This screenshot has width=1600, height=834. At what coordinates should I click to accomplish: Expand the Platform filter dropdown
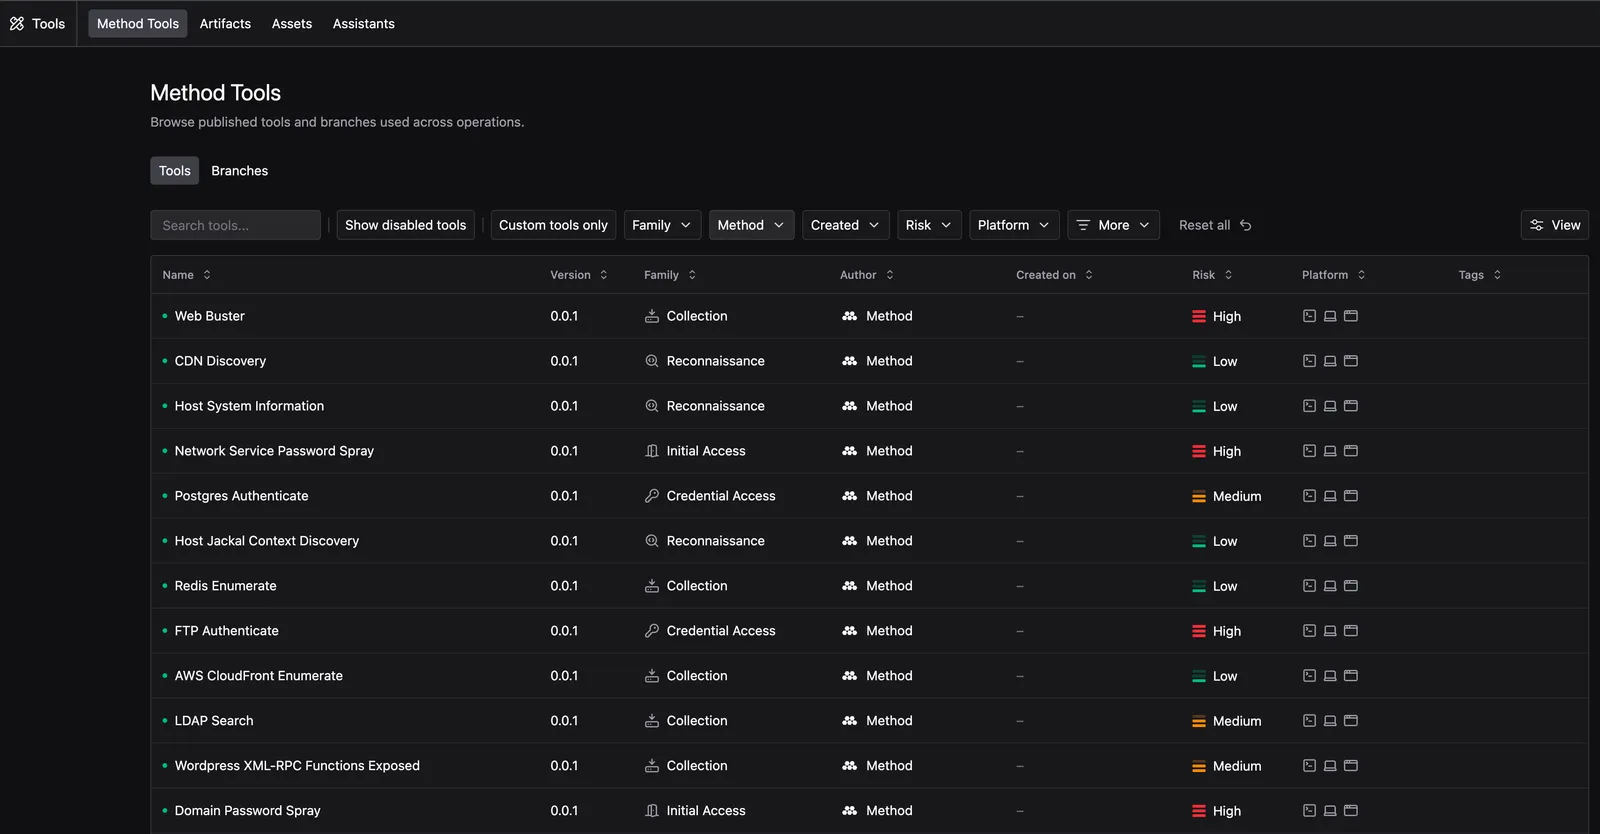pyautogui.click(x=1014, y=225)
